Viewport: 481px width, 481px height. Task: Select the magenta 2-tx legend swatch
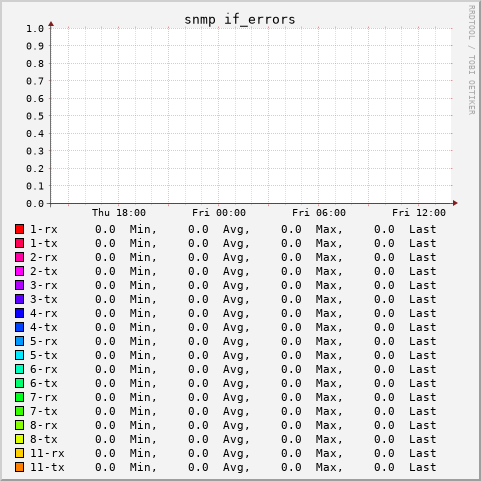(x=19, y=271)
